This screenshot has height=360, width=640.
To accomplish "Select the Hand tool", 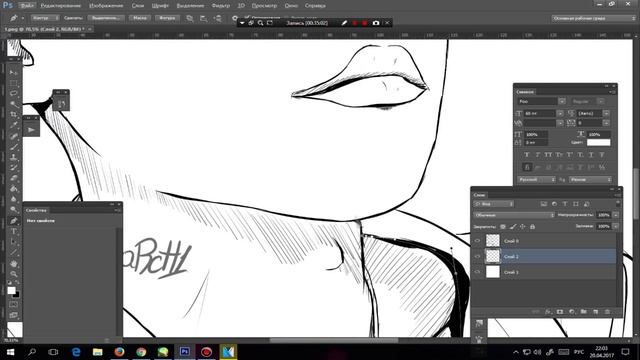I will pos(13,264).
